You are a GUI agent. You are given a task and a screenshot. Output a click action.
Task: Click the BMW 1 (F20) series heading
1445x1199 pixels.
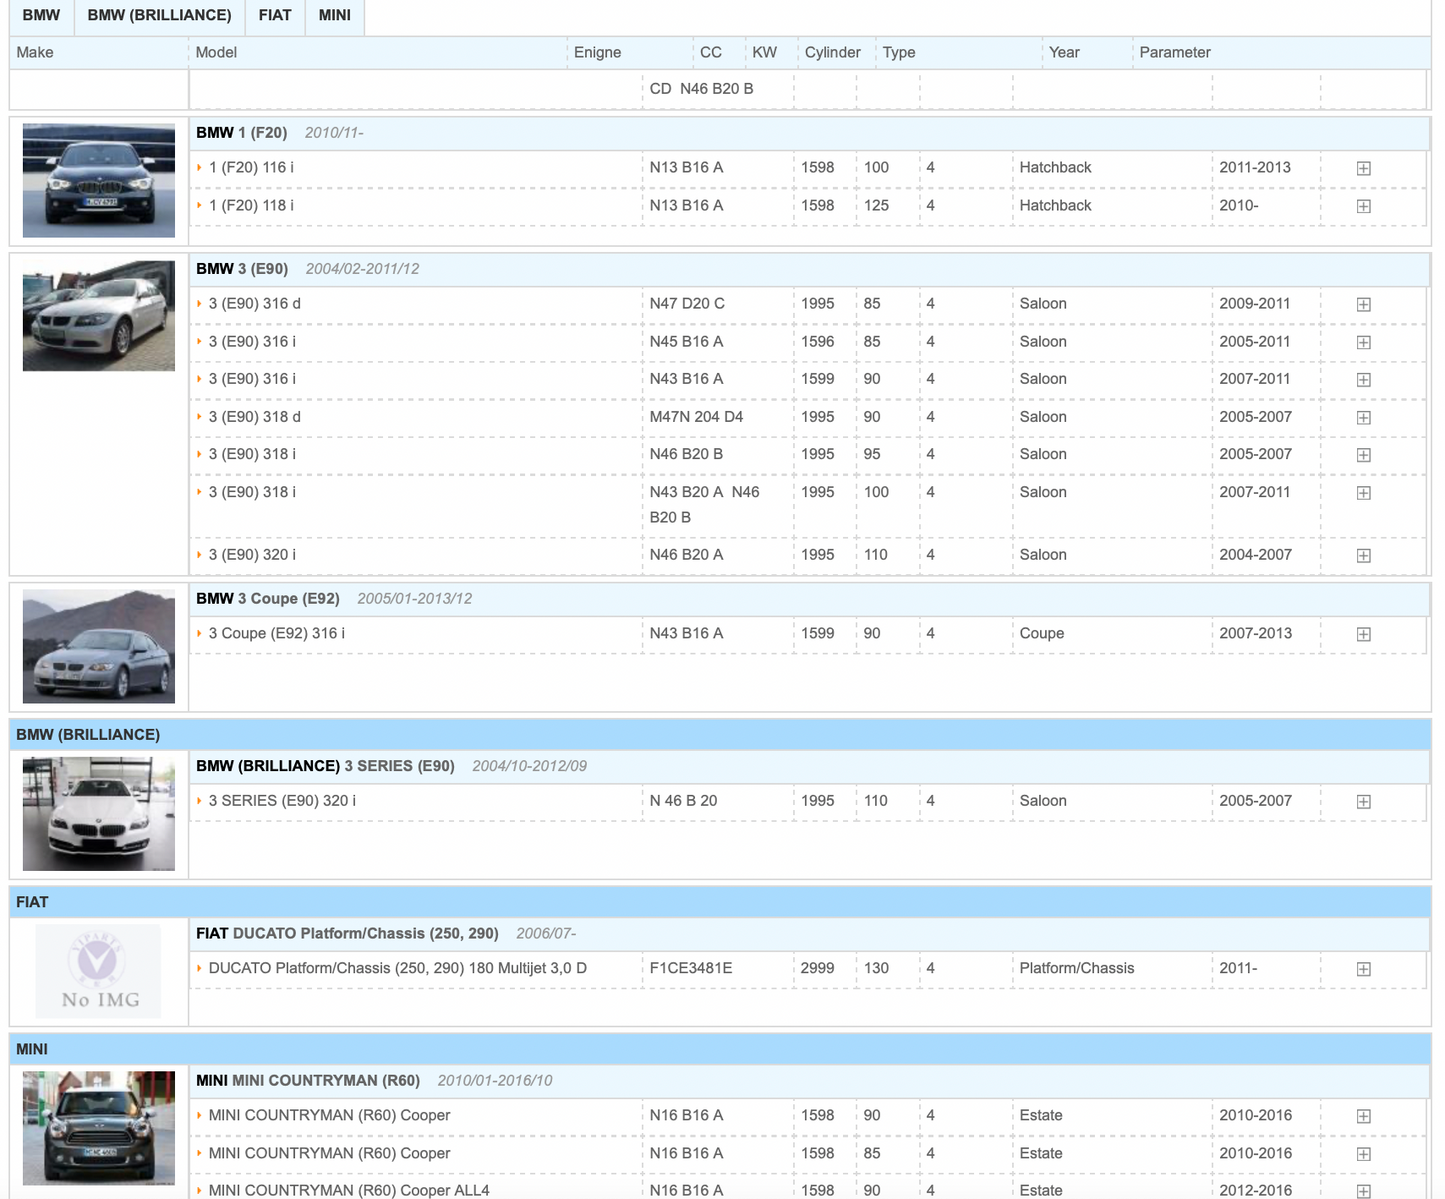point(241,132)
